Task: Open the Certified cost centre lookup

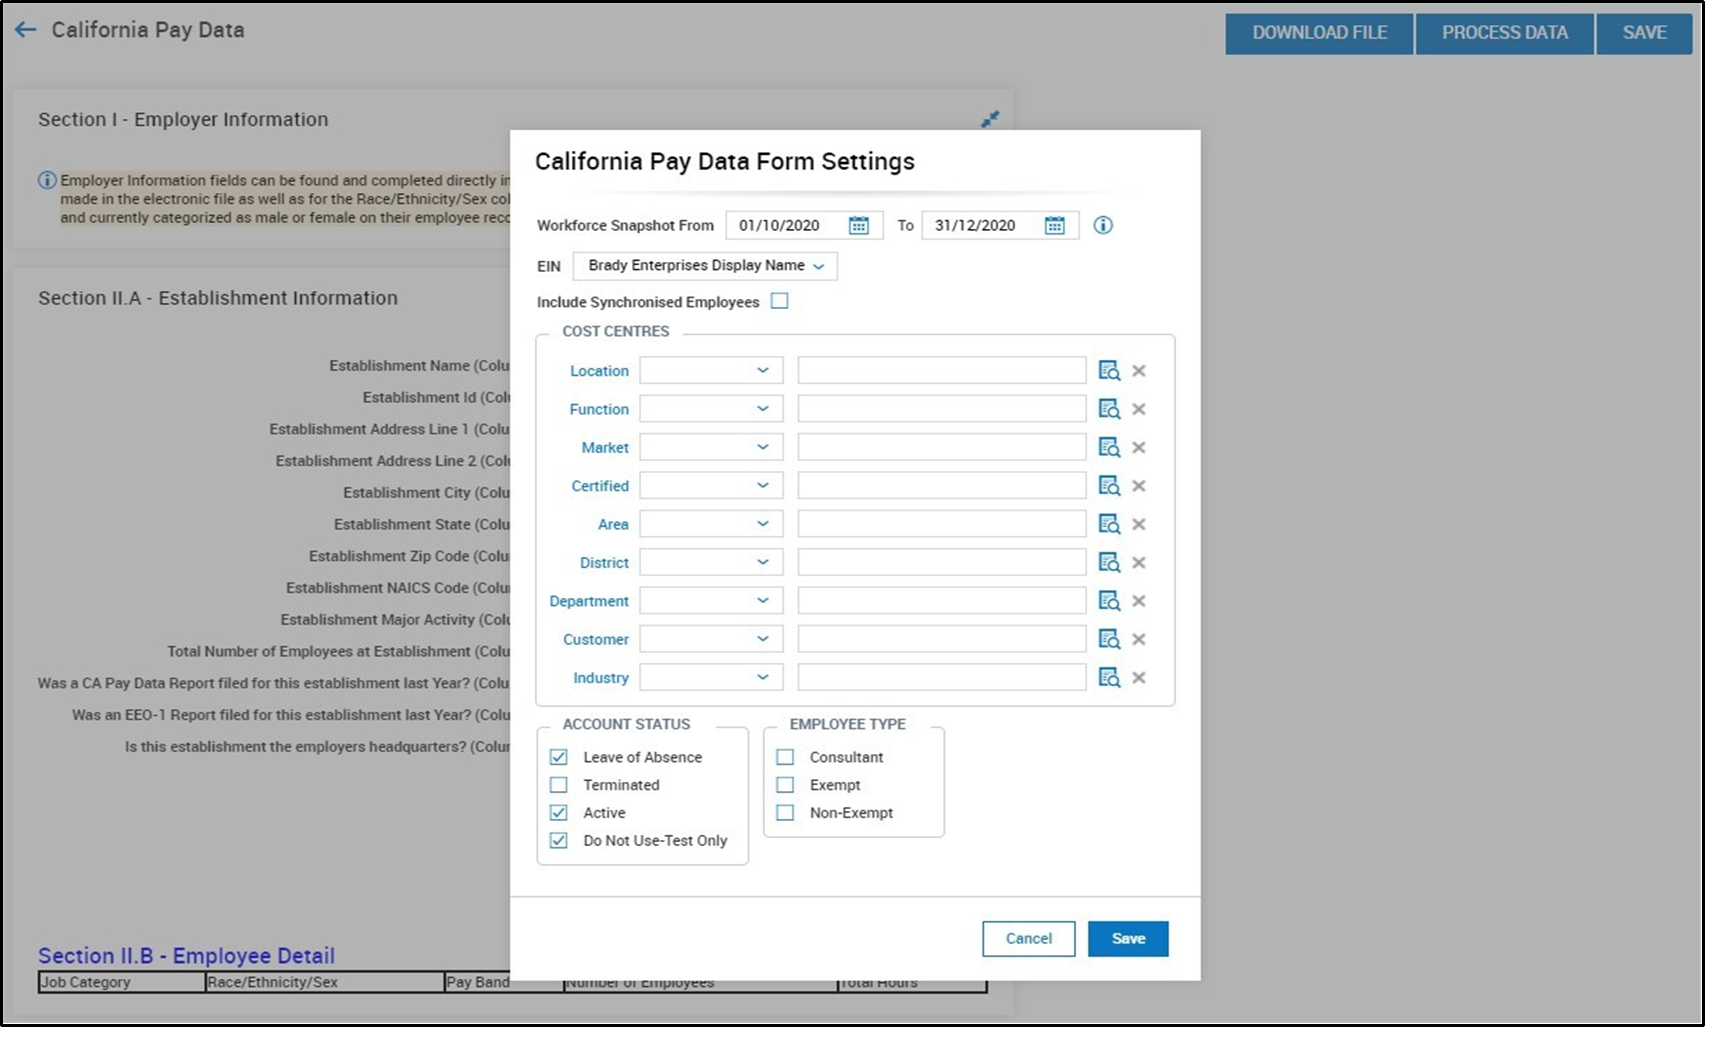Action: (x=1109, y=486)
